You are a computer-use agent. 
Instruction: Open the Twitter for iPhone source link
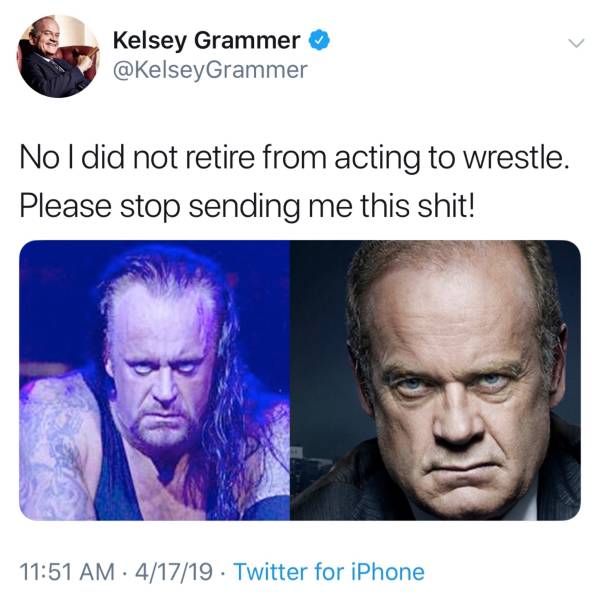click(x=329, y=572)
